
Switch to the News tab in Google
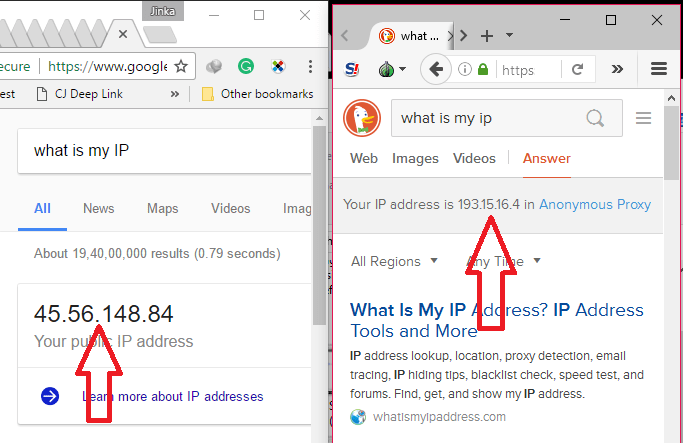[98, 209]
